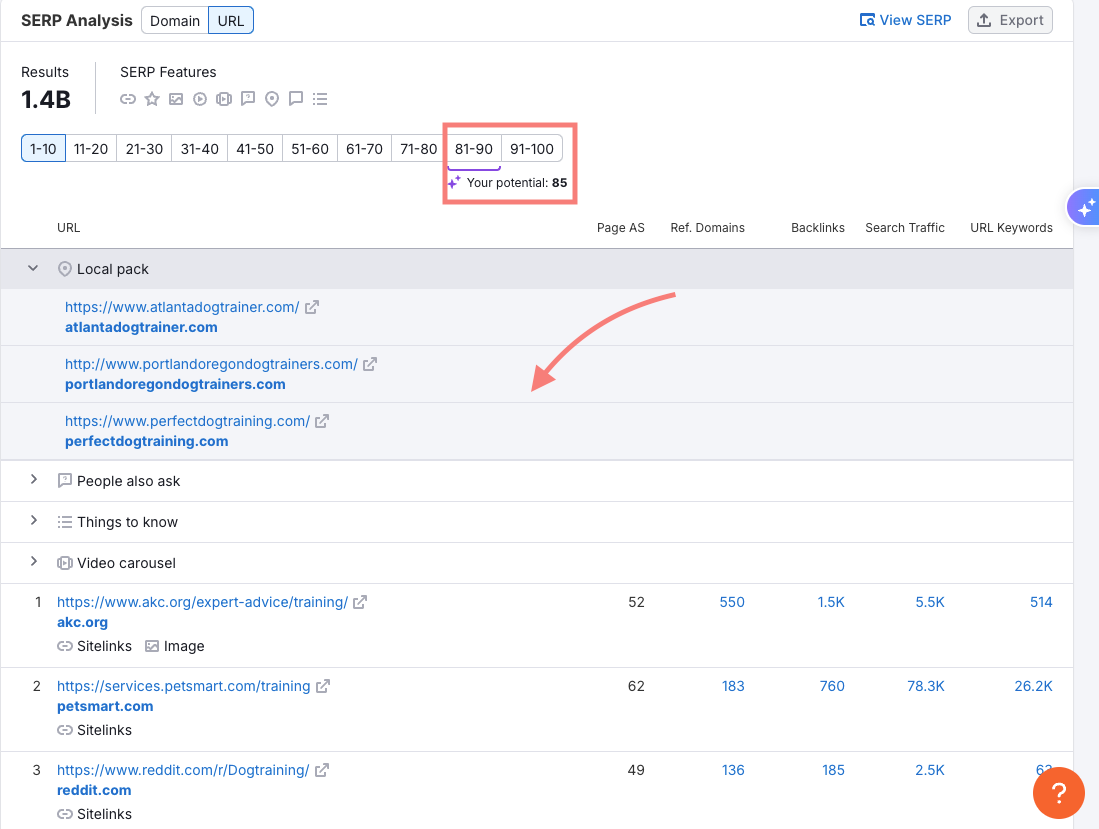
Task: Select the Sitelinks SERP feature icon
Action: click(x=129, y=98)
